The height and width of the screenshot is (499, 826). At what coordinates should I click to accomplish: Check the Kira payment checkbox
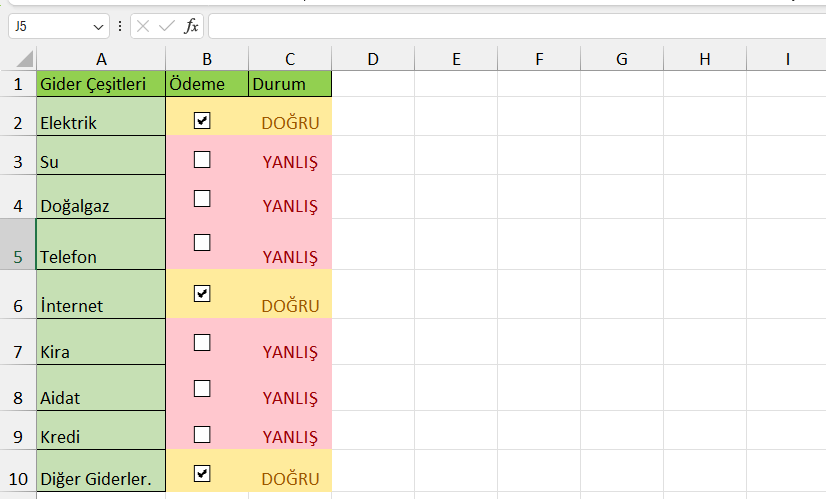click(202, 342)
